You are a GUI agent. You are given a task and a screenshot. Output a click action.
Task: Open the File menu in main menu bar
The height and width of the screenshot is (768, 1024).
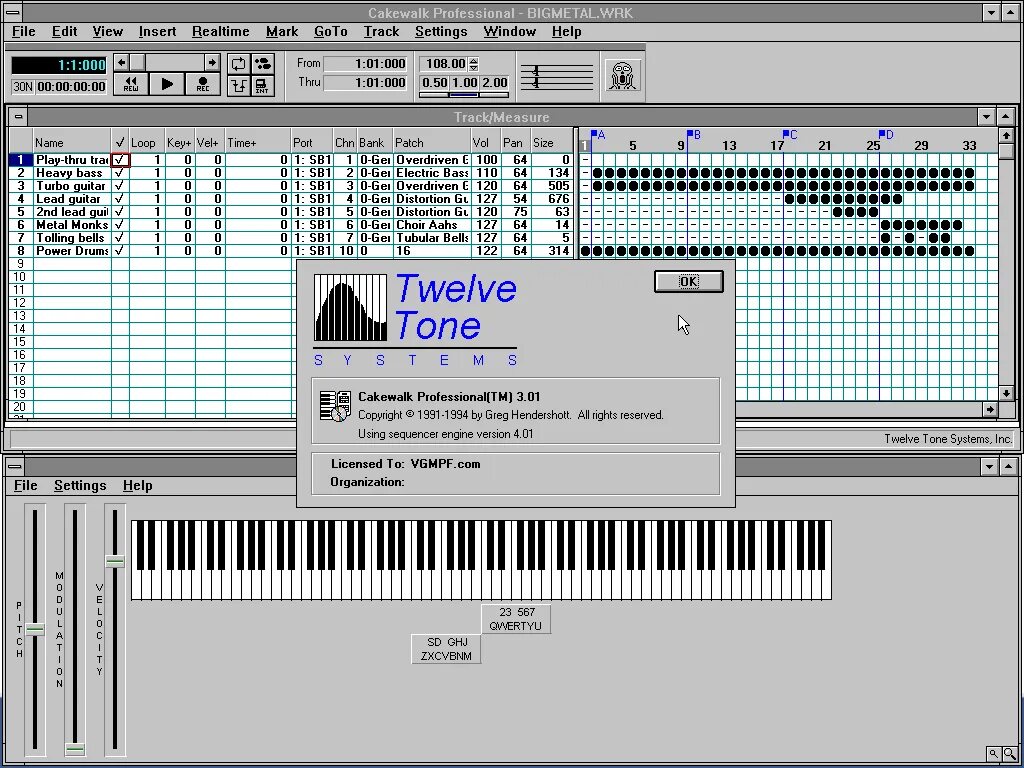[24, 31]
